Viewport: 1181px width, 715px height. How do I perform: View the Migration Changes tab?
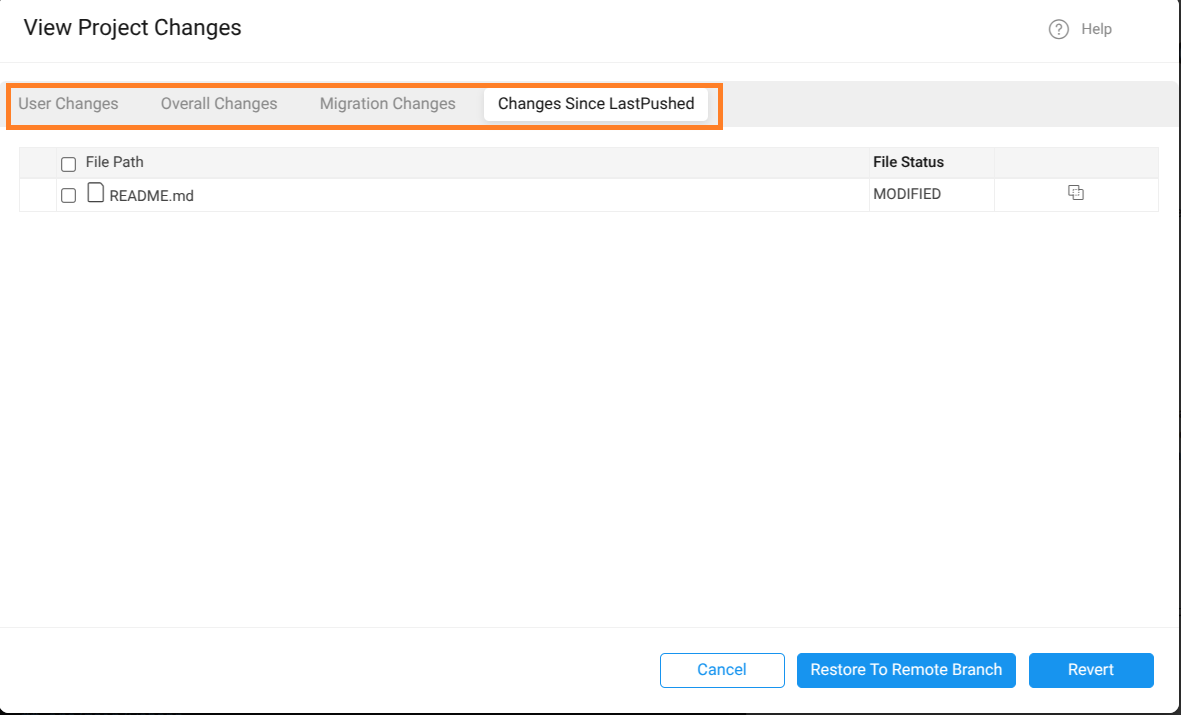click(387, 103)
